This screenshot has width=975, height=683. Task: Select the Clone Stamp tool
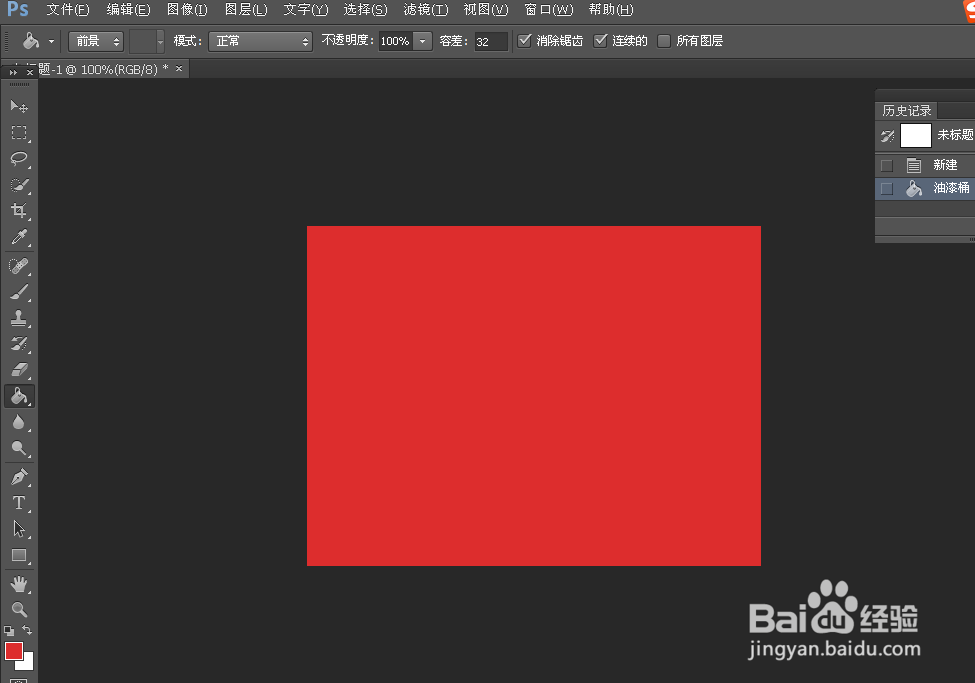(x=19, y=318)
